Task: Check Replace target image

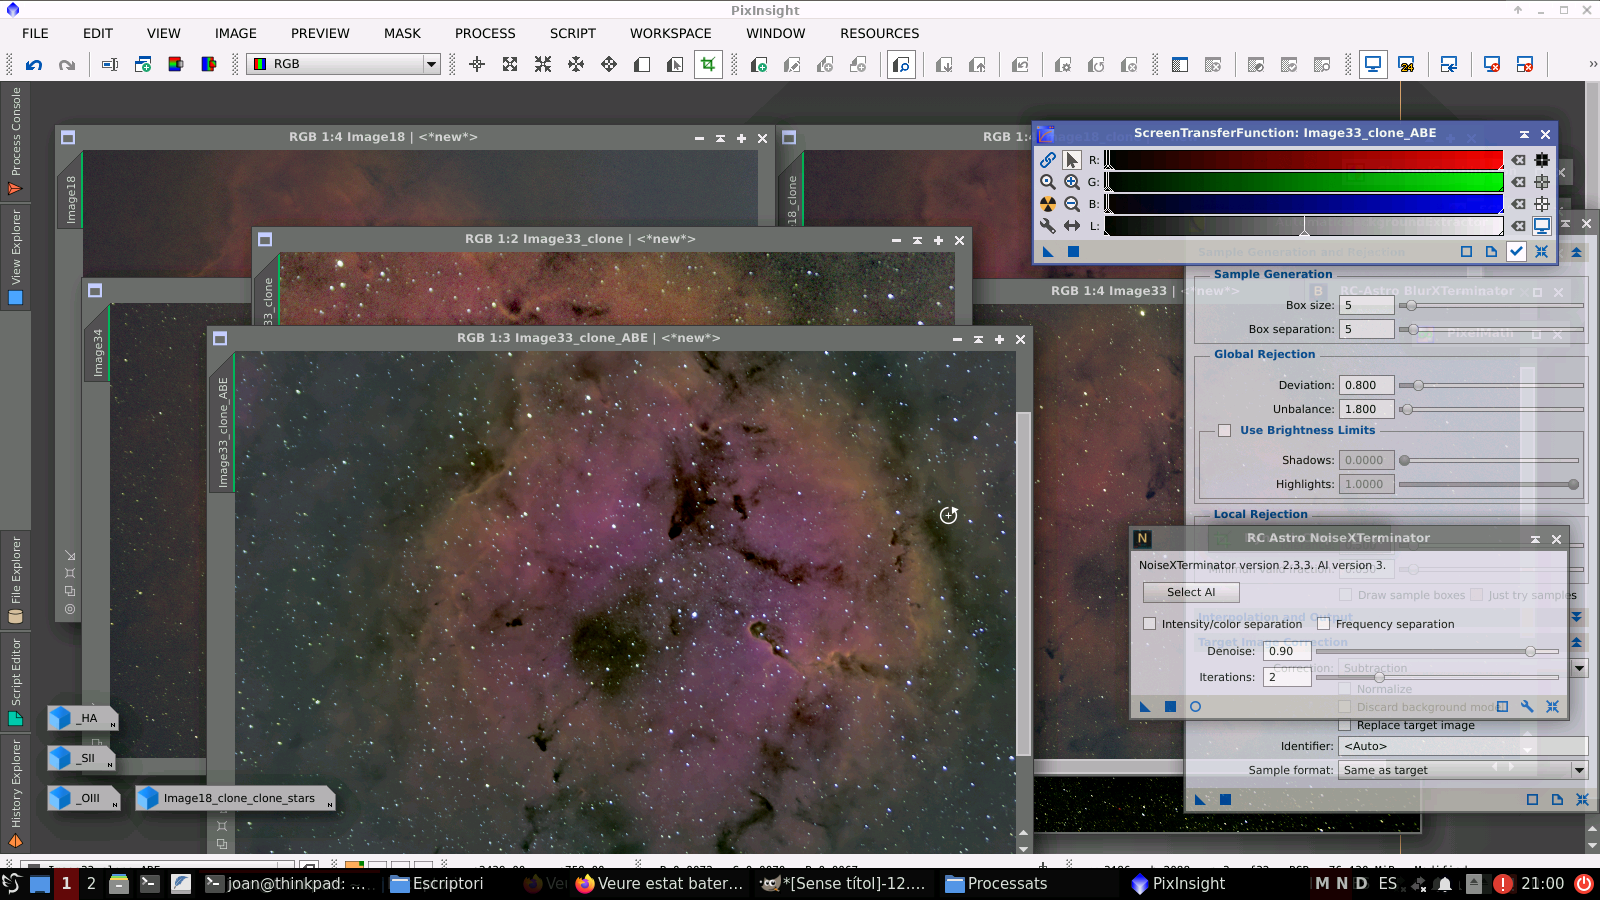Action: 1344,725
